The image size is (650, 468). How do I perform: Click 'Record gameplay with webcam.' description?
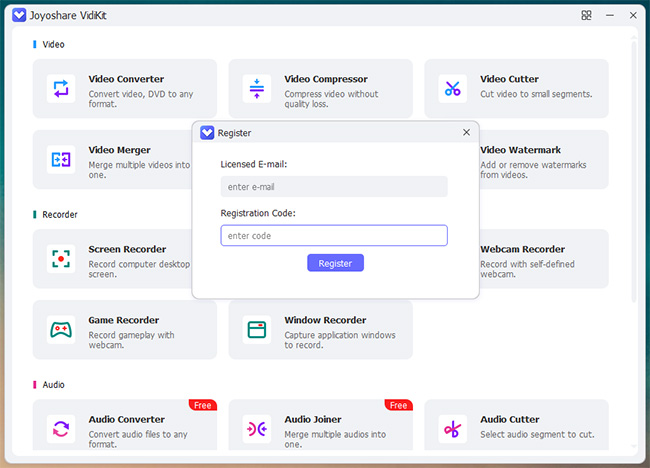click(131, 340)
